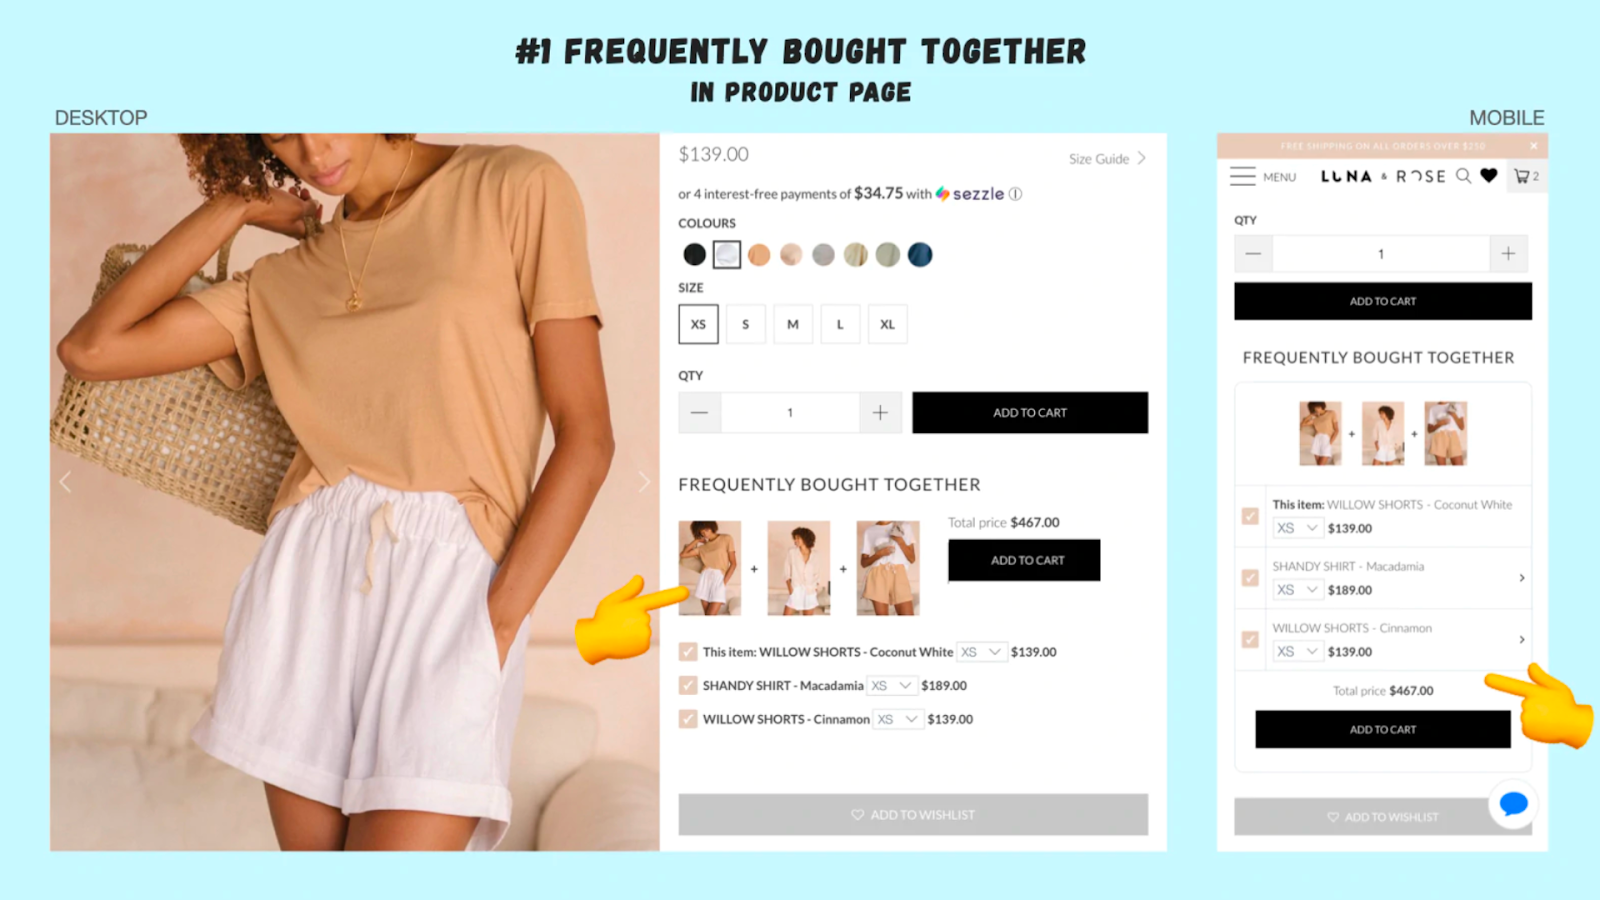Show next product image arrow

click(644, 482)
